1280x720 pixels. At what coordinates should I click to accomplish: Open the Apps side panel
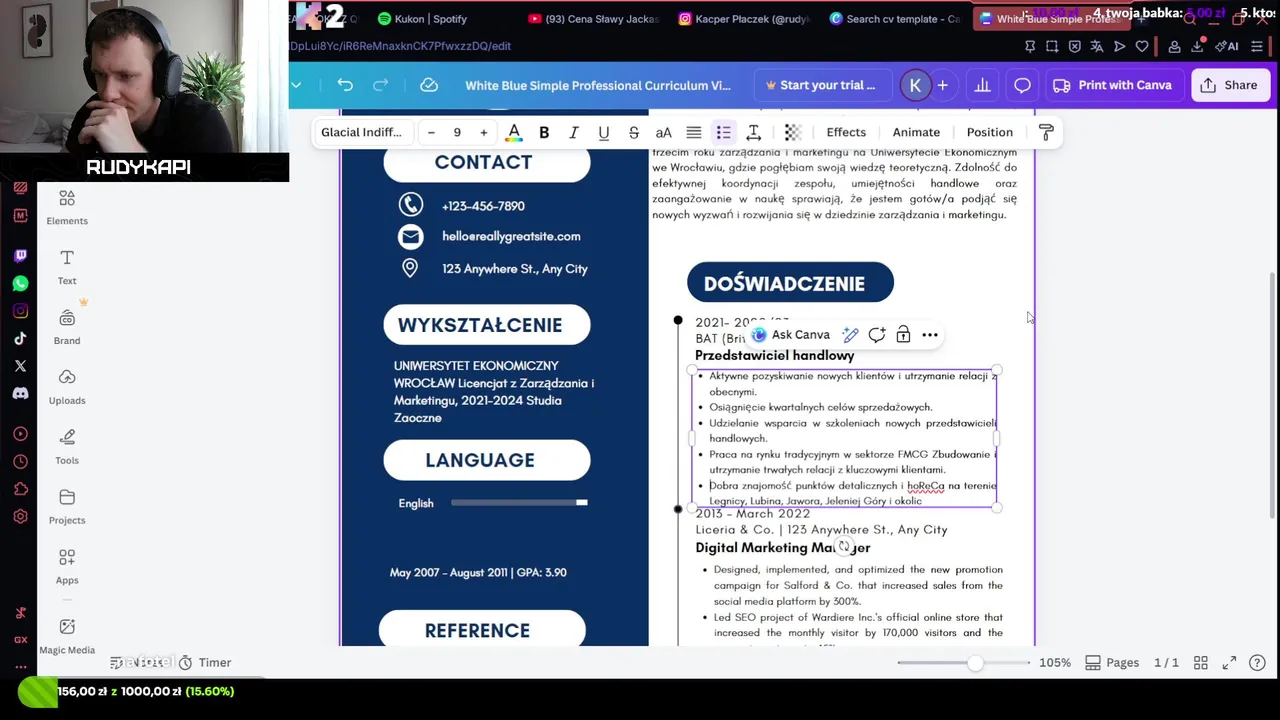[67, 567]
